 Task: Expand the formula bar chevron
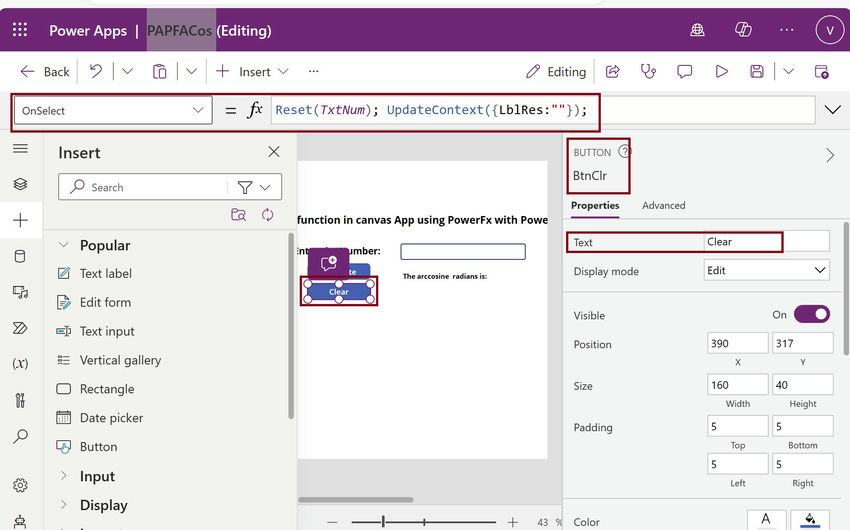point(832,110)
